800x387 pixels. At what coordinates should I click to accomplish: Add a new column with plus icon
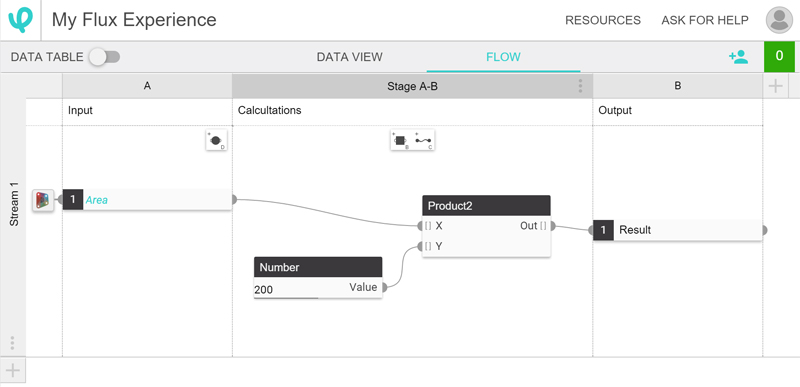pos(775,86)
